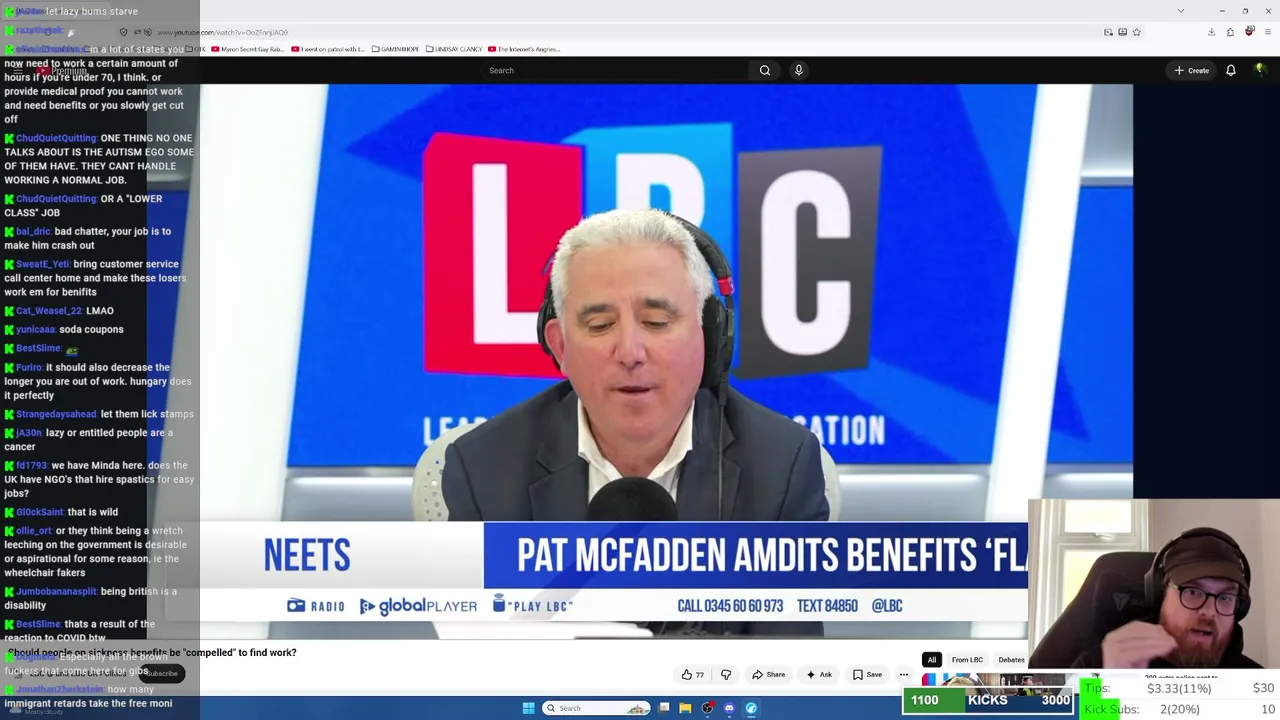Open 'The Internet's Angries...' bookmark
The height and width of the screenshot is (720, 1280).
tap(525, 49)
